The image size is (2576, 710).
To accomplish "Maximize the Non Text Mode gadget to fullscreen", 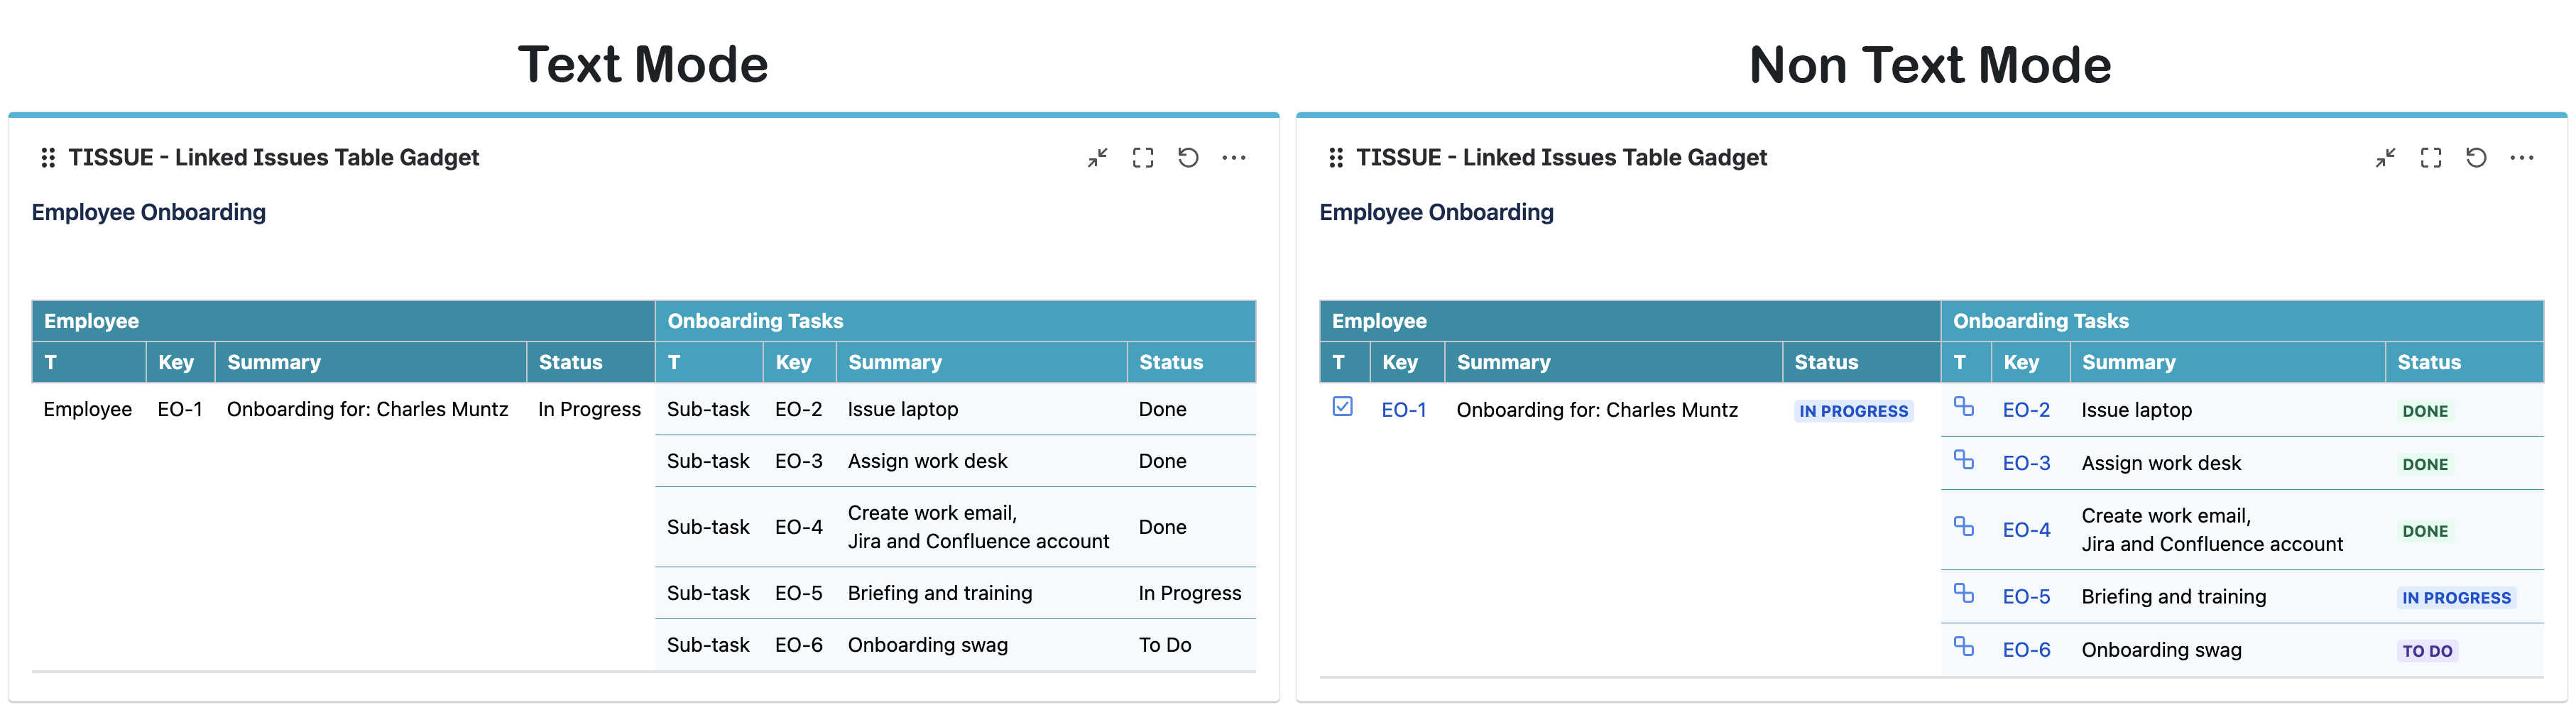I will pyautogui.click(x=2430, y=158).
